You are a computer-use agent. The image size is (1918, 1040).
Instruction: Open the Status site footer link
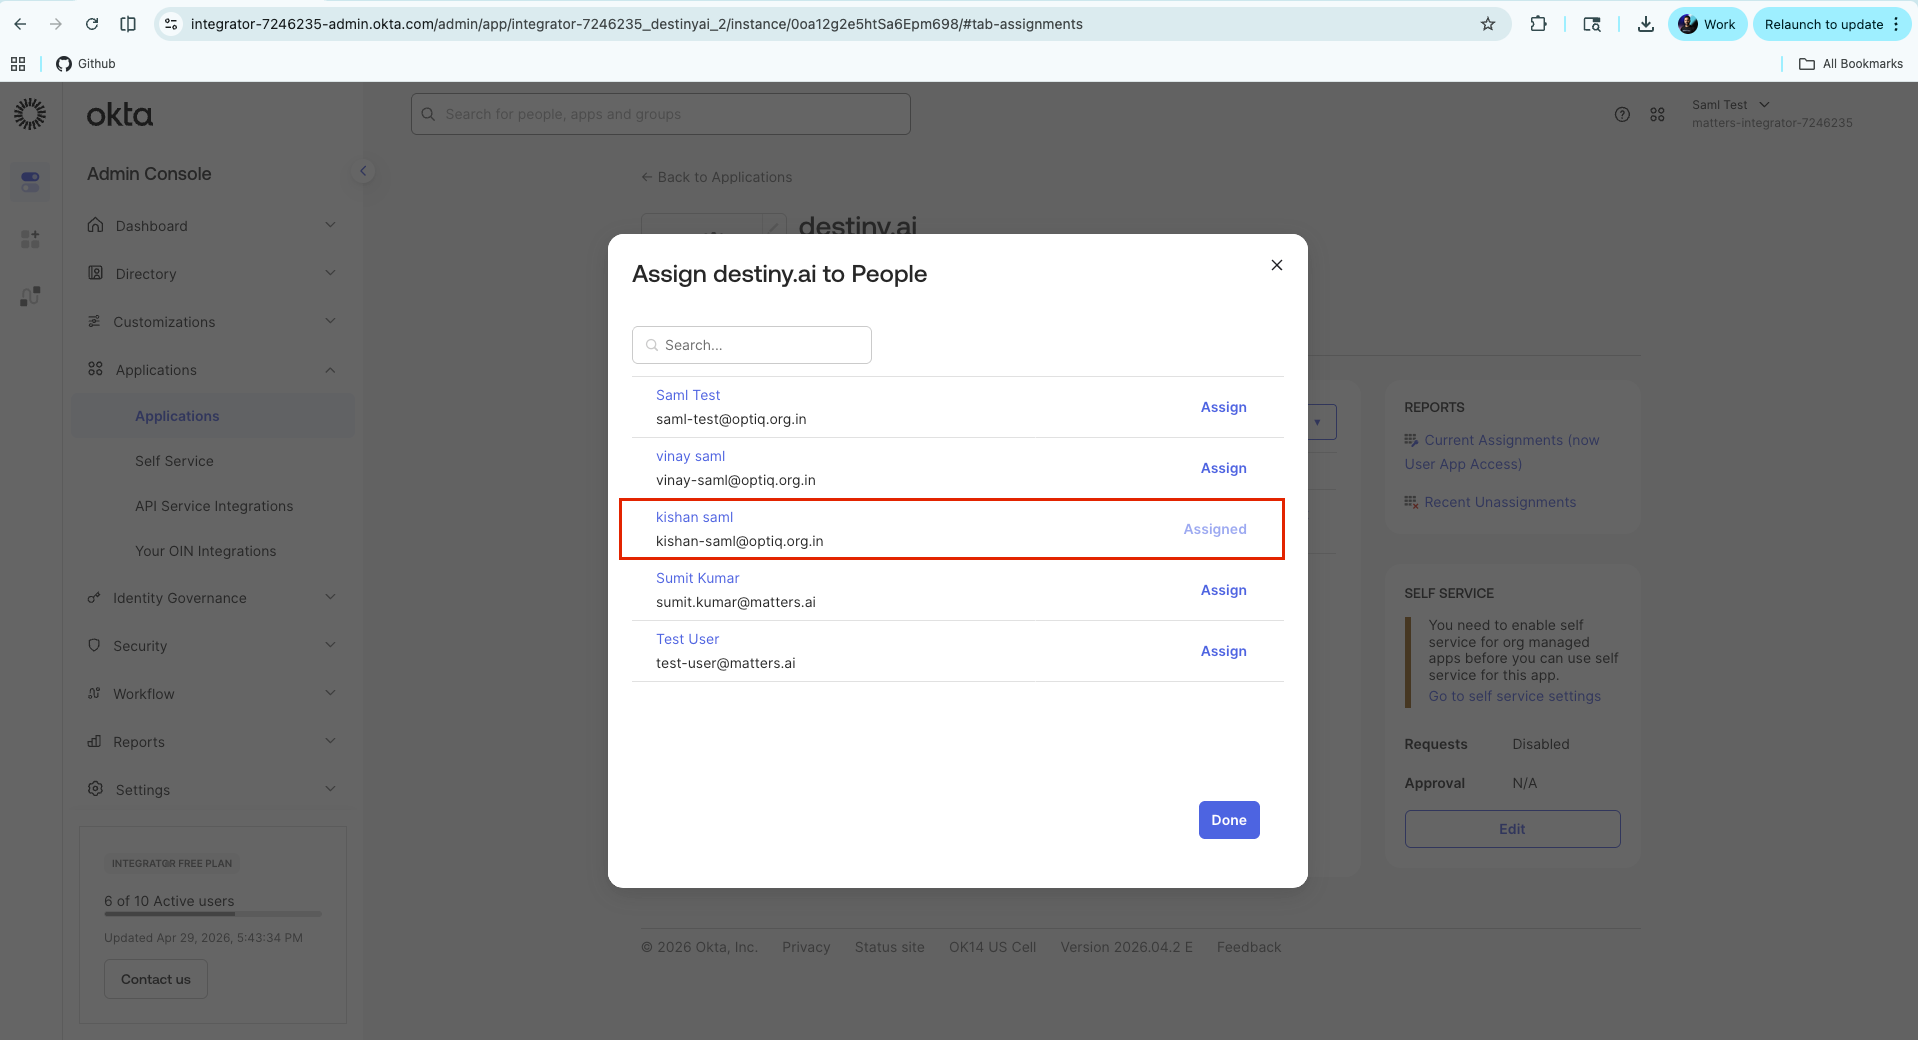(x=889, y=947)
